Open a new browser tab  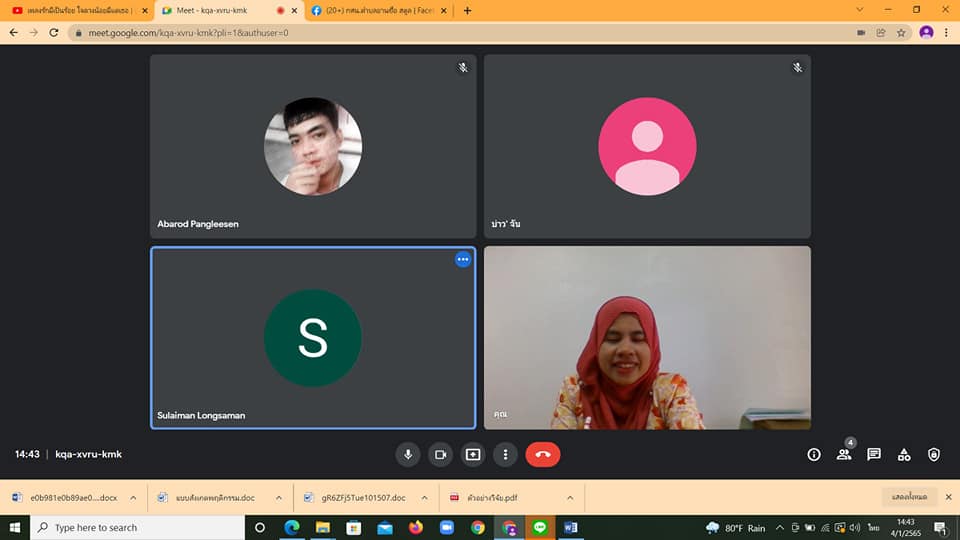467,10
